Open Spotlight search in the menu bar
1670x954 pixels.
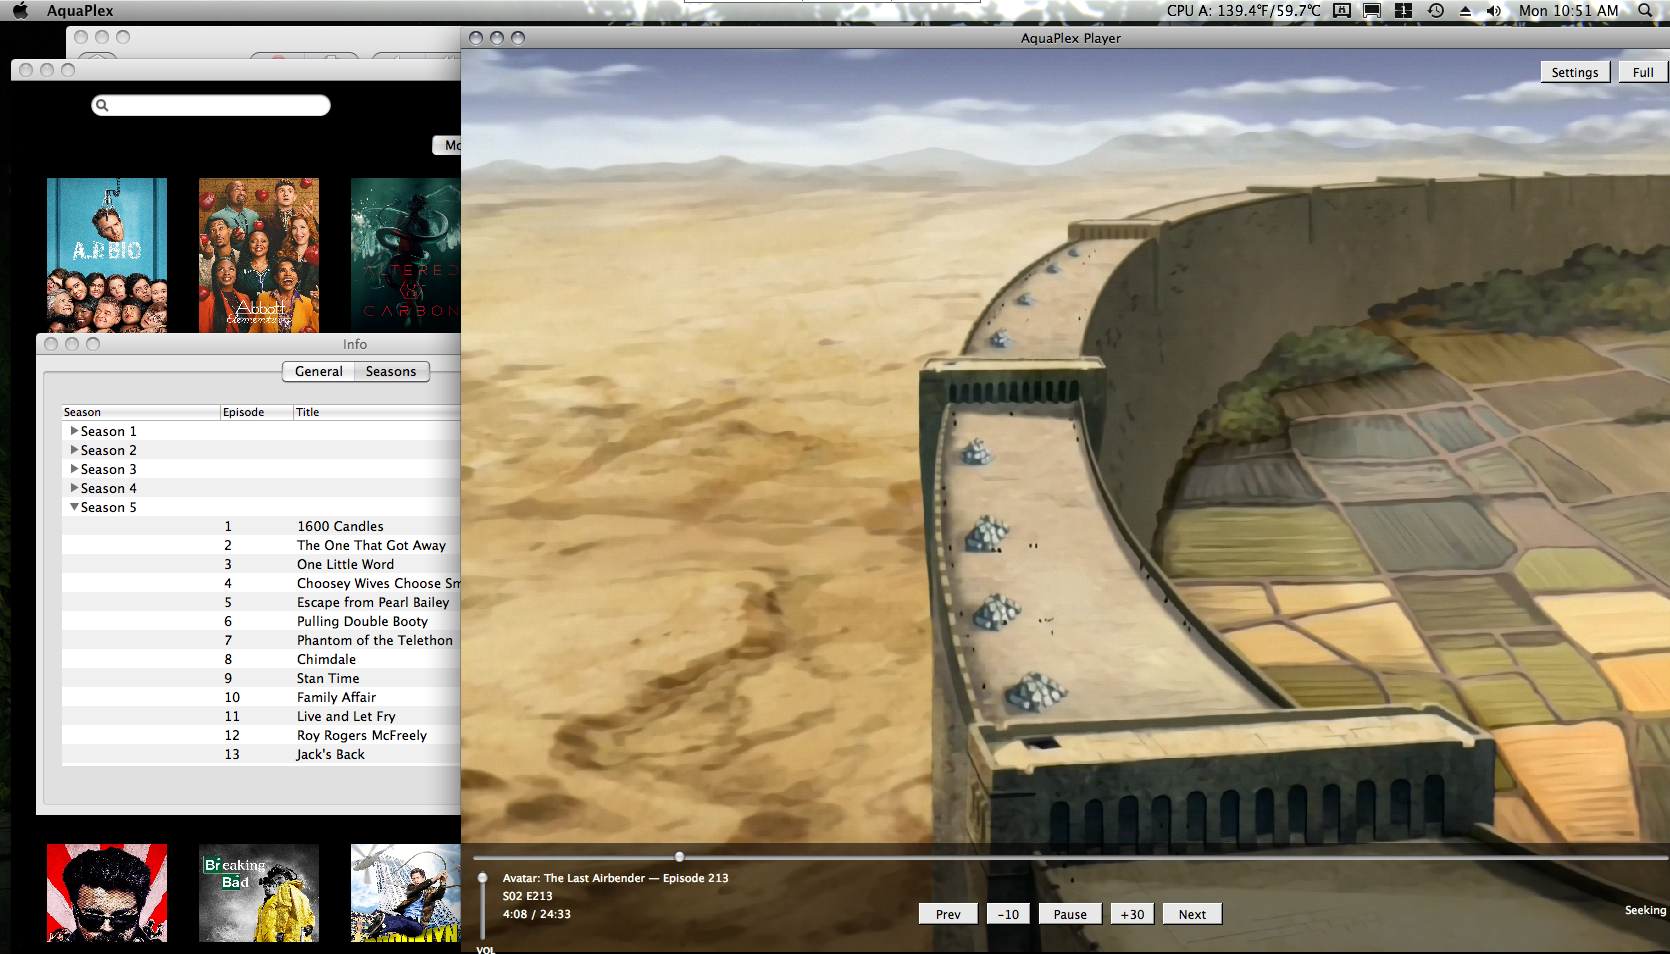click(x=1645, y=11)
